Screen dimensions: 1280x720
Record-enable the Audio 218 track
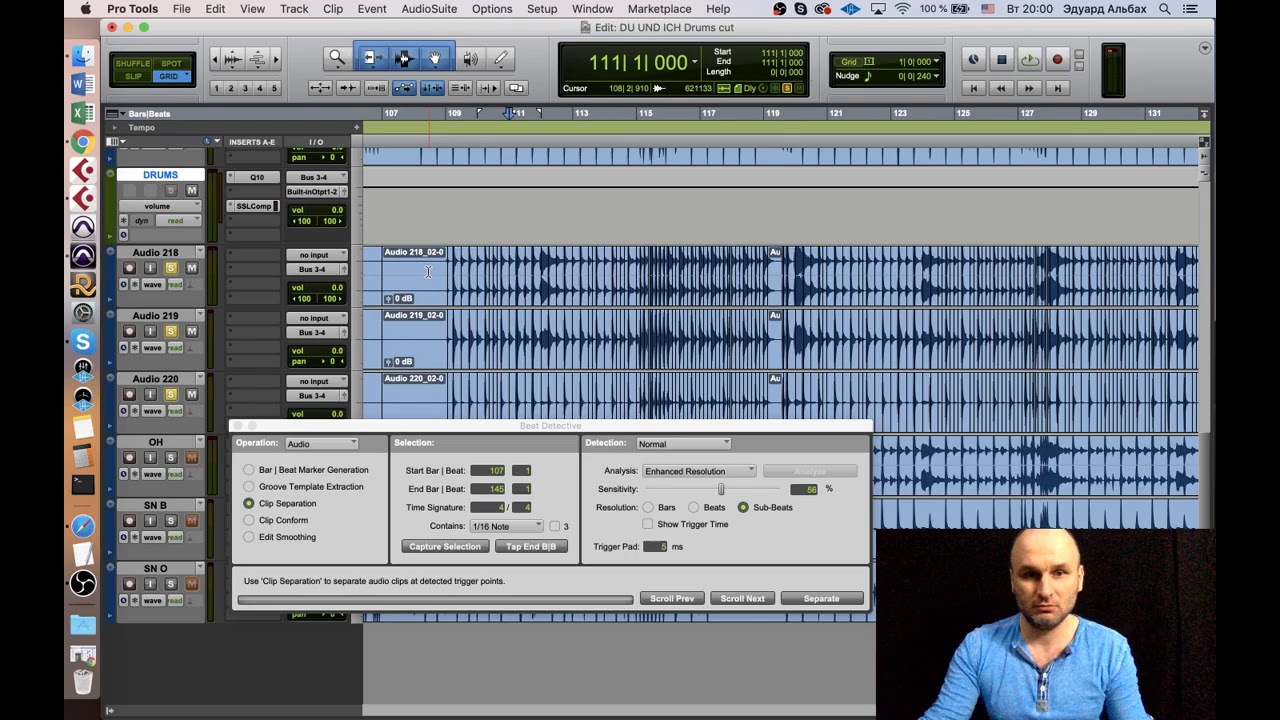point(129,268)
